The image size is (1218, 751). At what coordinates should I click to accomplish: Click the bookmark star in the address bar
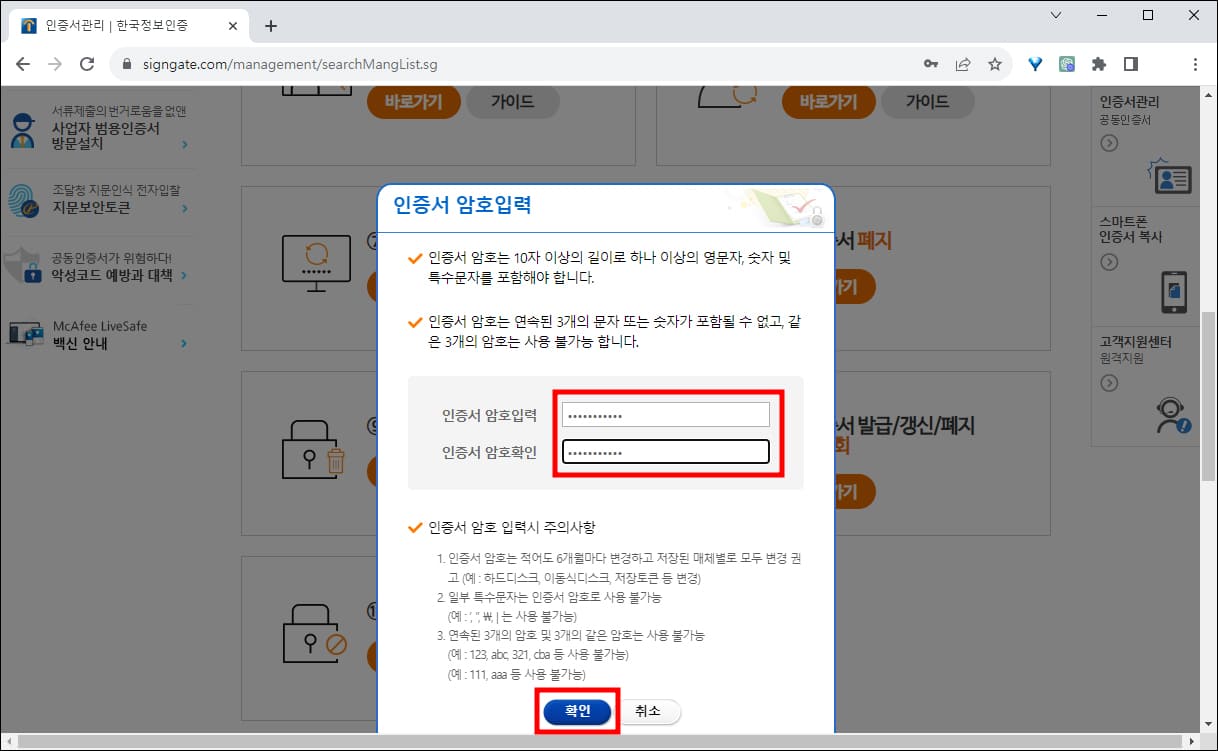point(994,62)
